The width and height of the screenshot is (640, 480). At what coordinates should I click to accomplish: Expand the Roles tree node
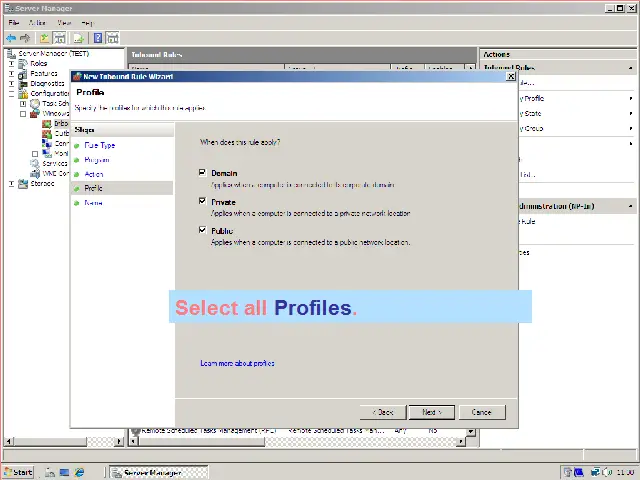point(11,64)
